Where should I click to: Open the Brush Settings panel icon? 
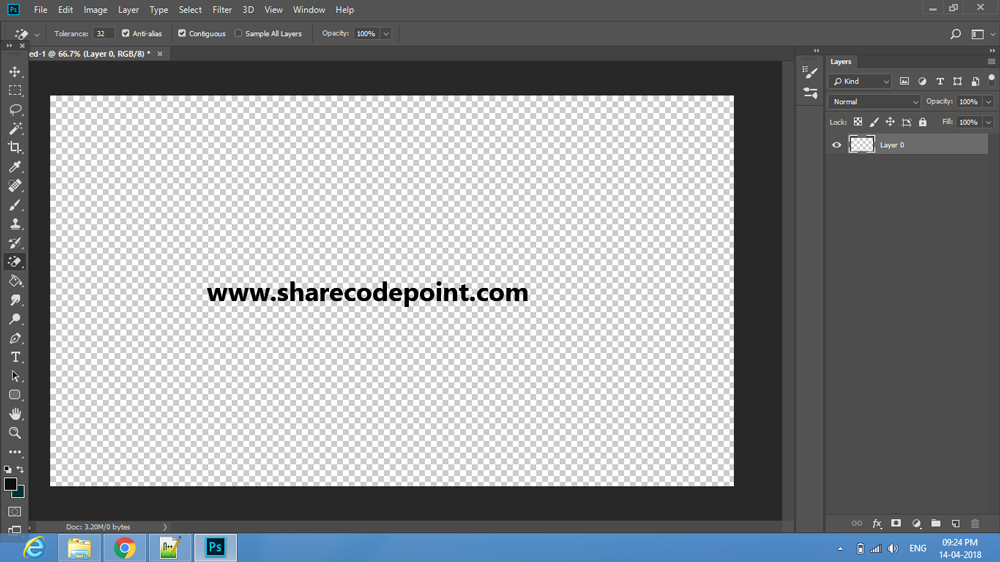811,93
